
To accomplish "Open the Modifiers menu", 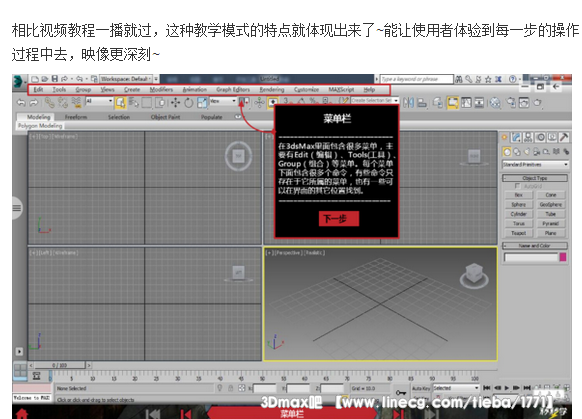I will pos(161,89).
